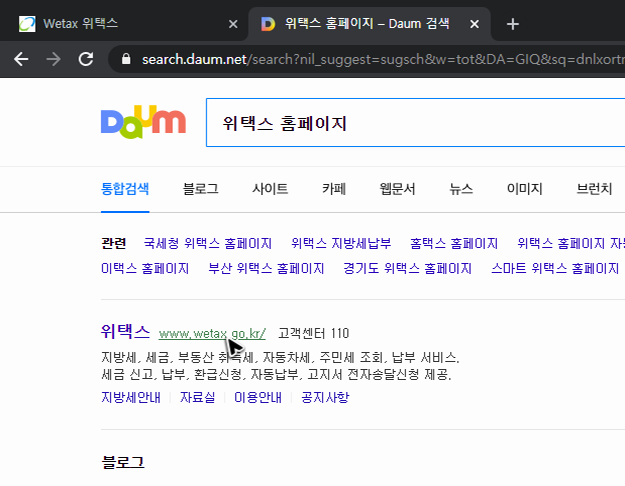Click related search 이택스 홈페이지
Image resolution: width=625 pixels, height=486 pixels.
145,268
